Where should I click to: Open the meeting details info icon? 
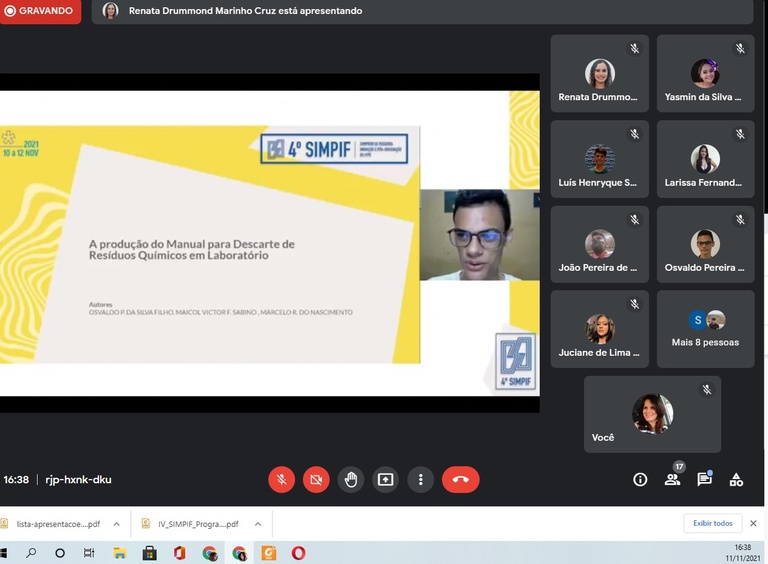[x=640, y=480]
